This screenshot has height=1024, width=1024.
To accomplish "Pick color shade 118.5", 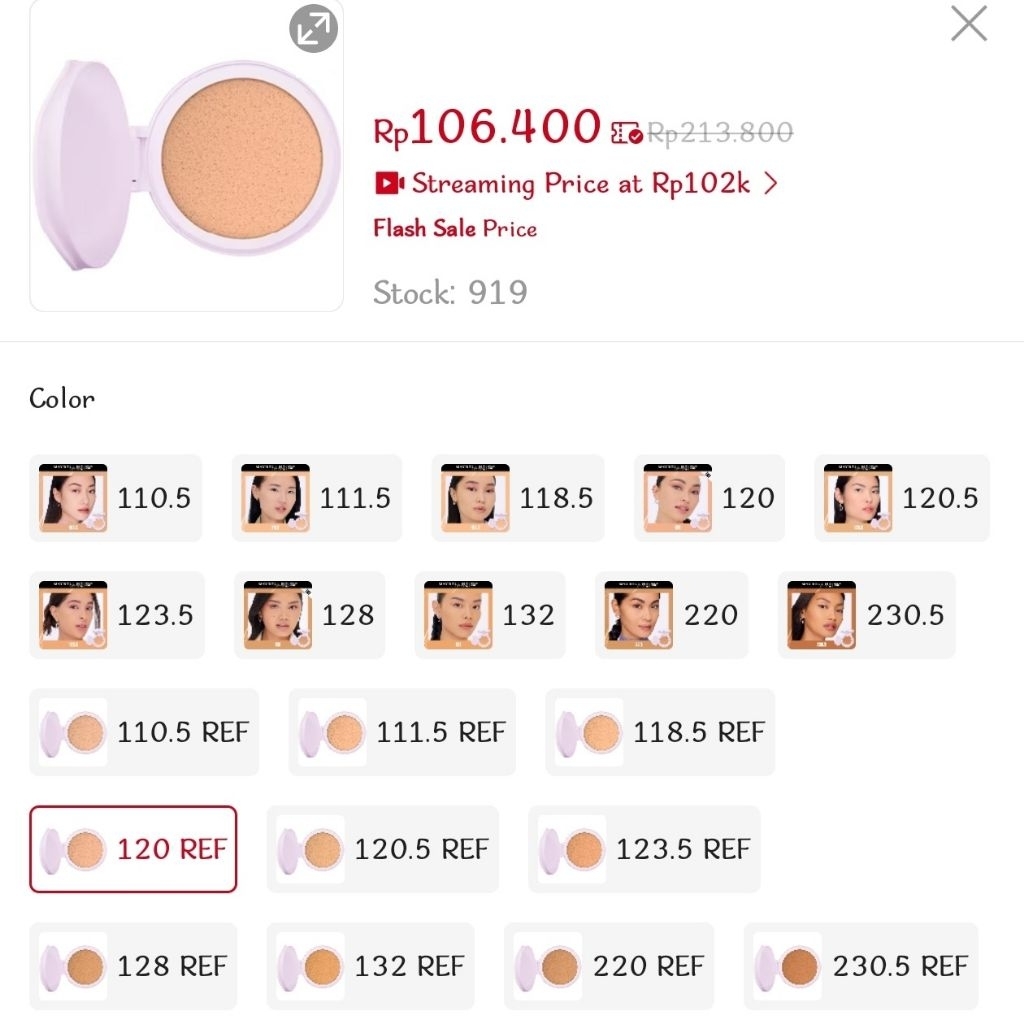I will click(518, 498).
